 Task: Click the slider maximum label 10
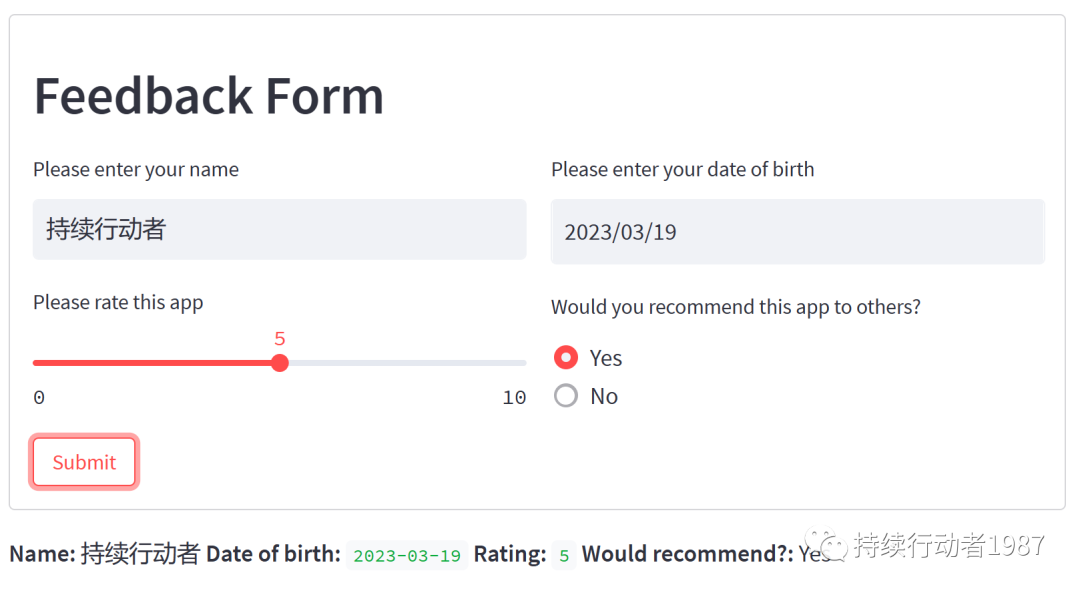pyautogui.click(x=514, y=398)
